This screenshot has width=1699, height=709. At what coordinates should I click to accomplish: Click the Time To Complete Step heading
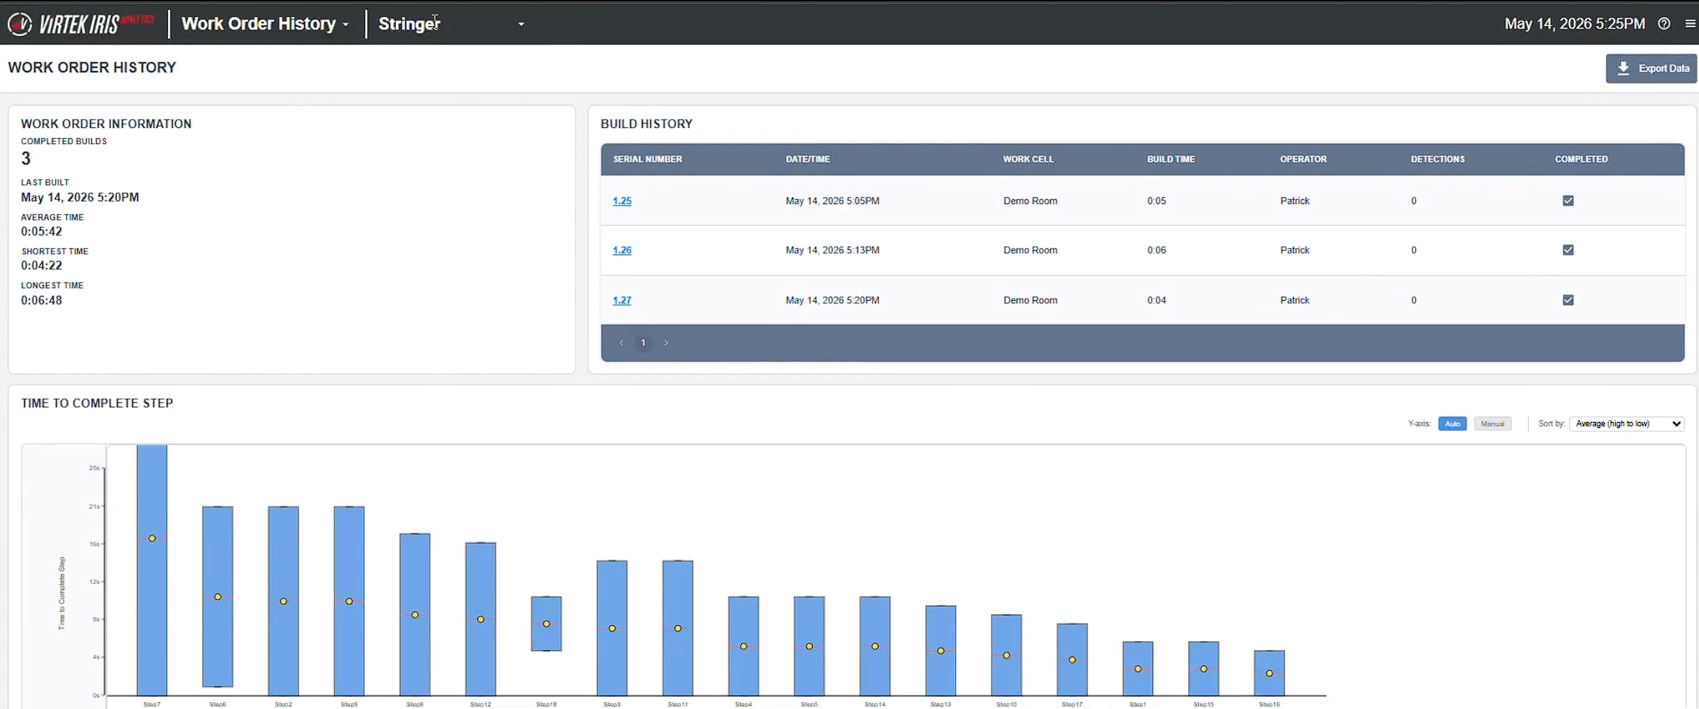tap(97, 403)
